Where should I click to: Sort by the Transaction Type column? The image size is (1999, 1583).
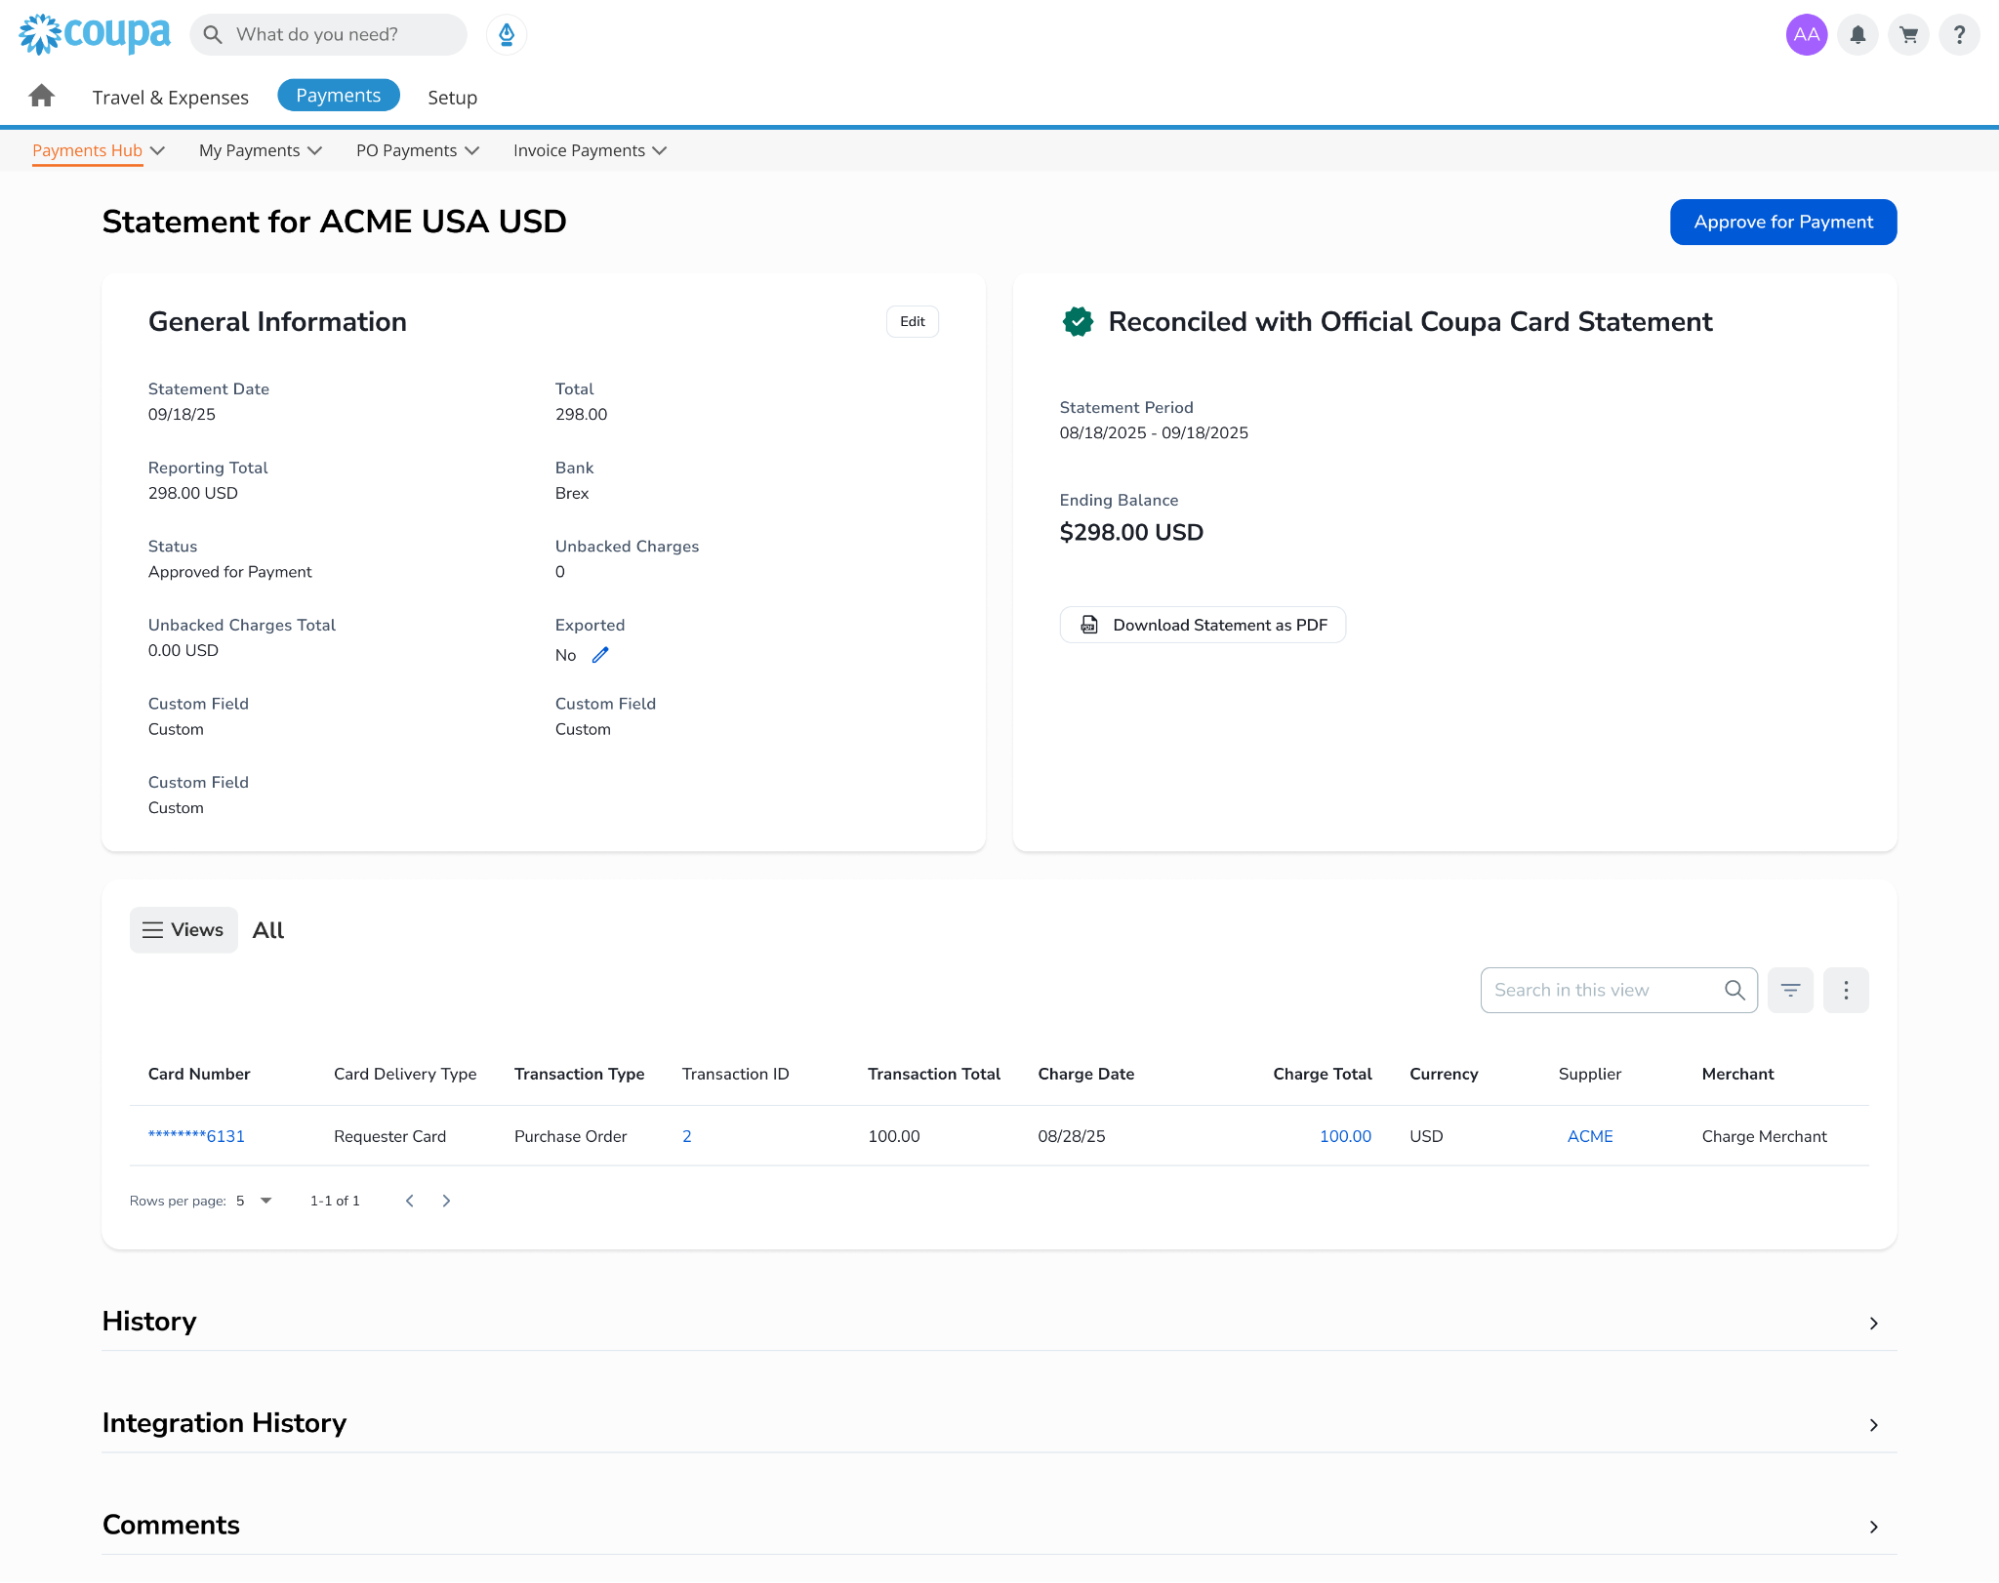point(579,1074)
